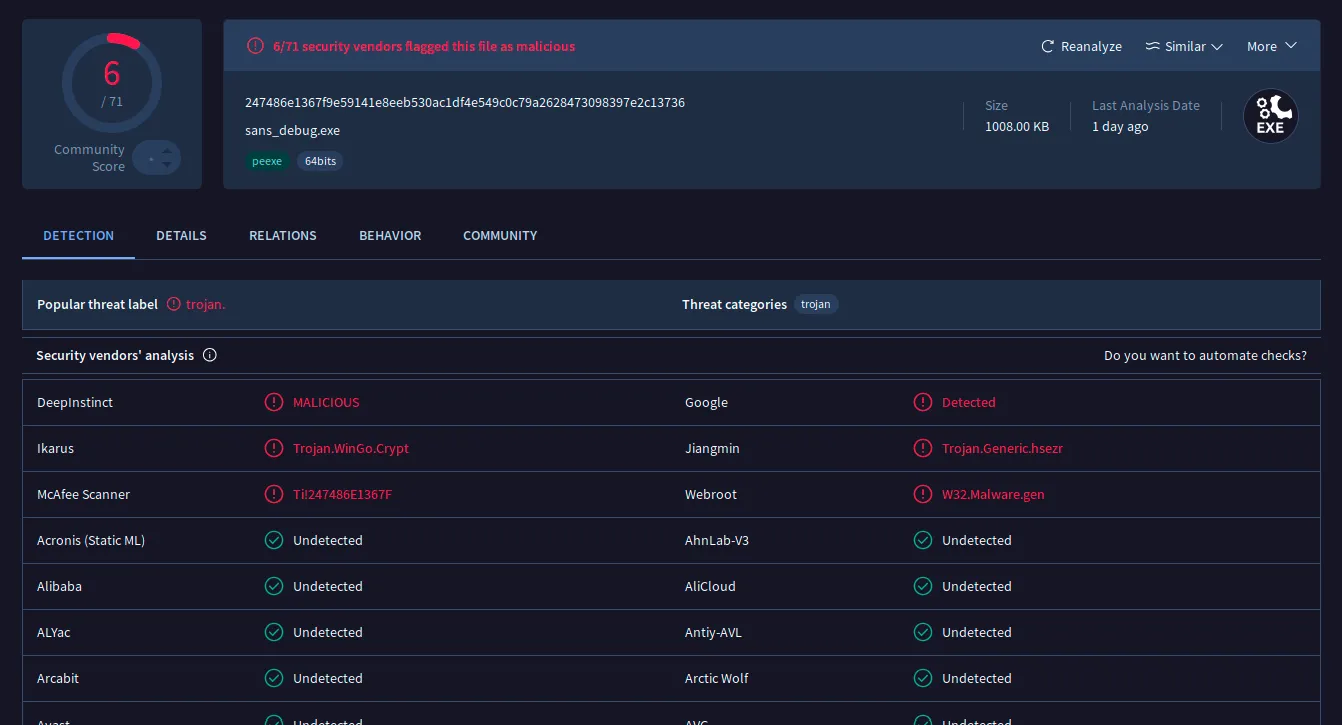This screenshot has height=725, width=1342.
Task: Click AhnLab-V3 undetected check icon
Action: coord(923,540)
